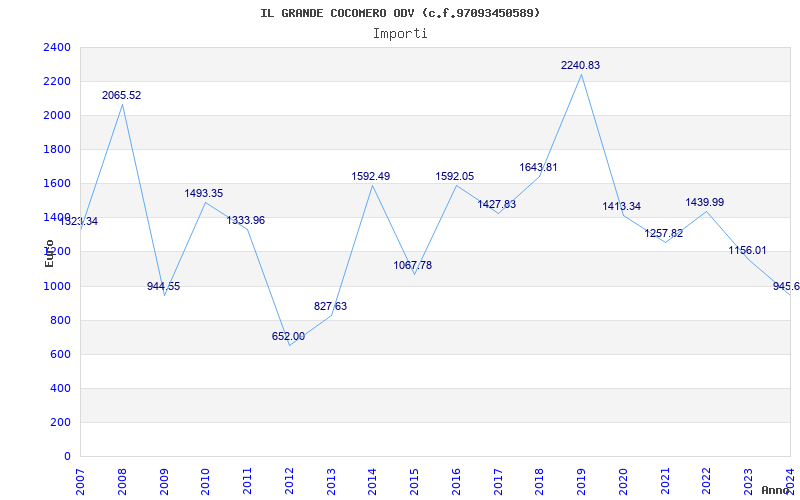The width and height of the screenshot is (800, 500).
Task: Select the 2000 y-axis value
Action: (57, 115)
